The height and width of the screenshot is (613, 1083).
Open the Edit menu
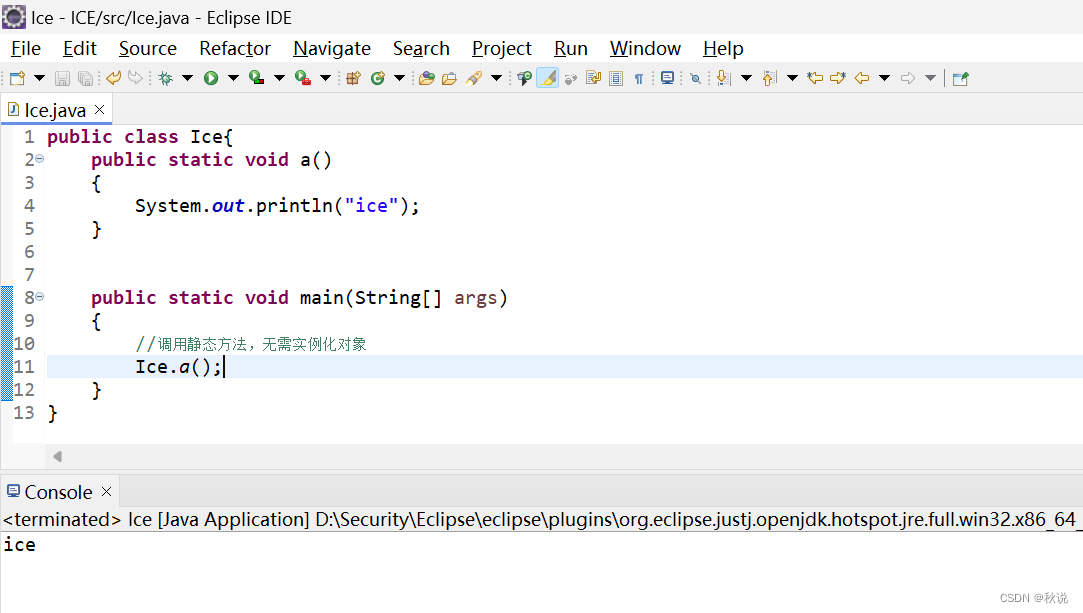tap(79, 48)
